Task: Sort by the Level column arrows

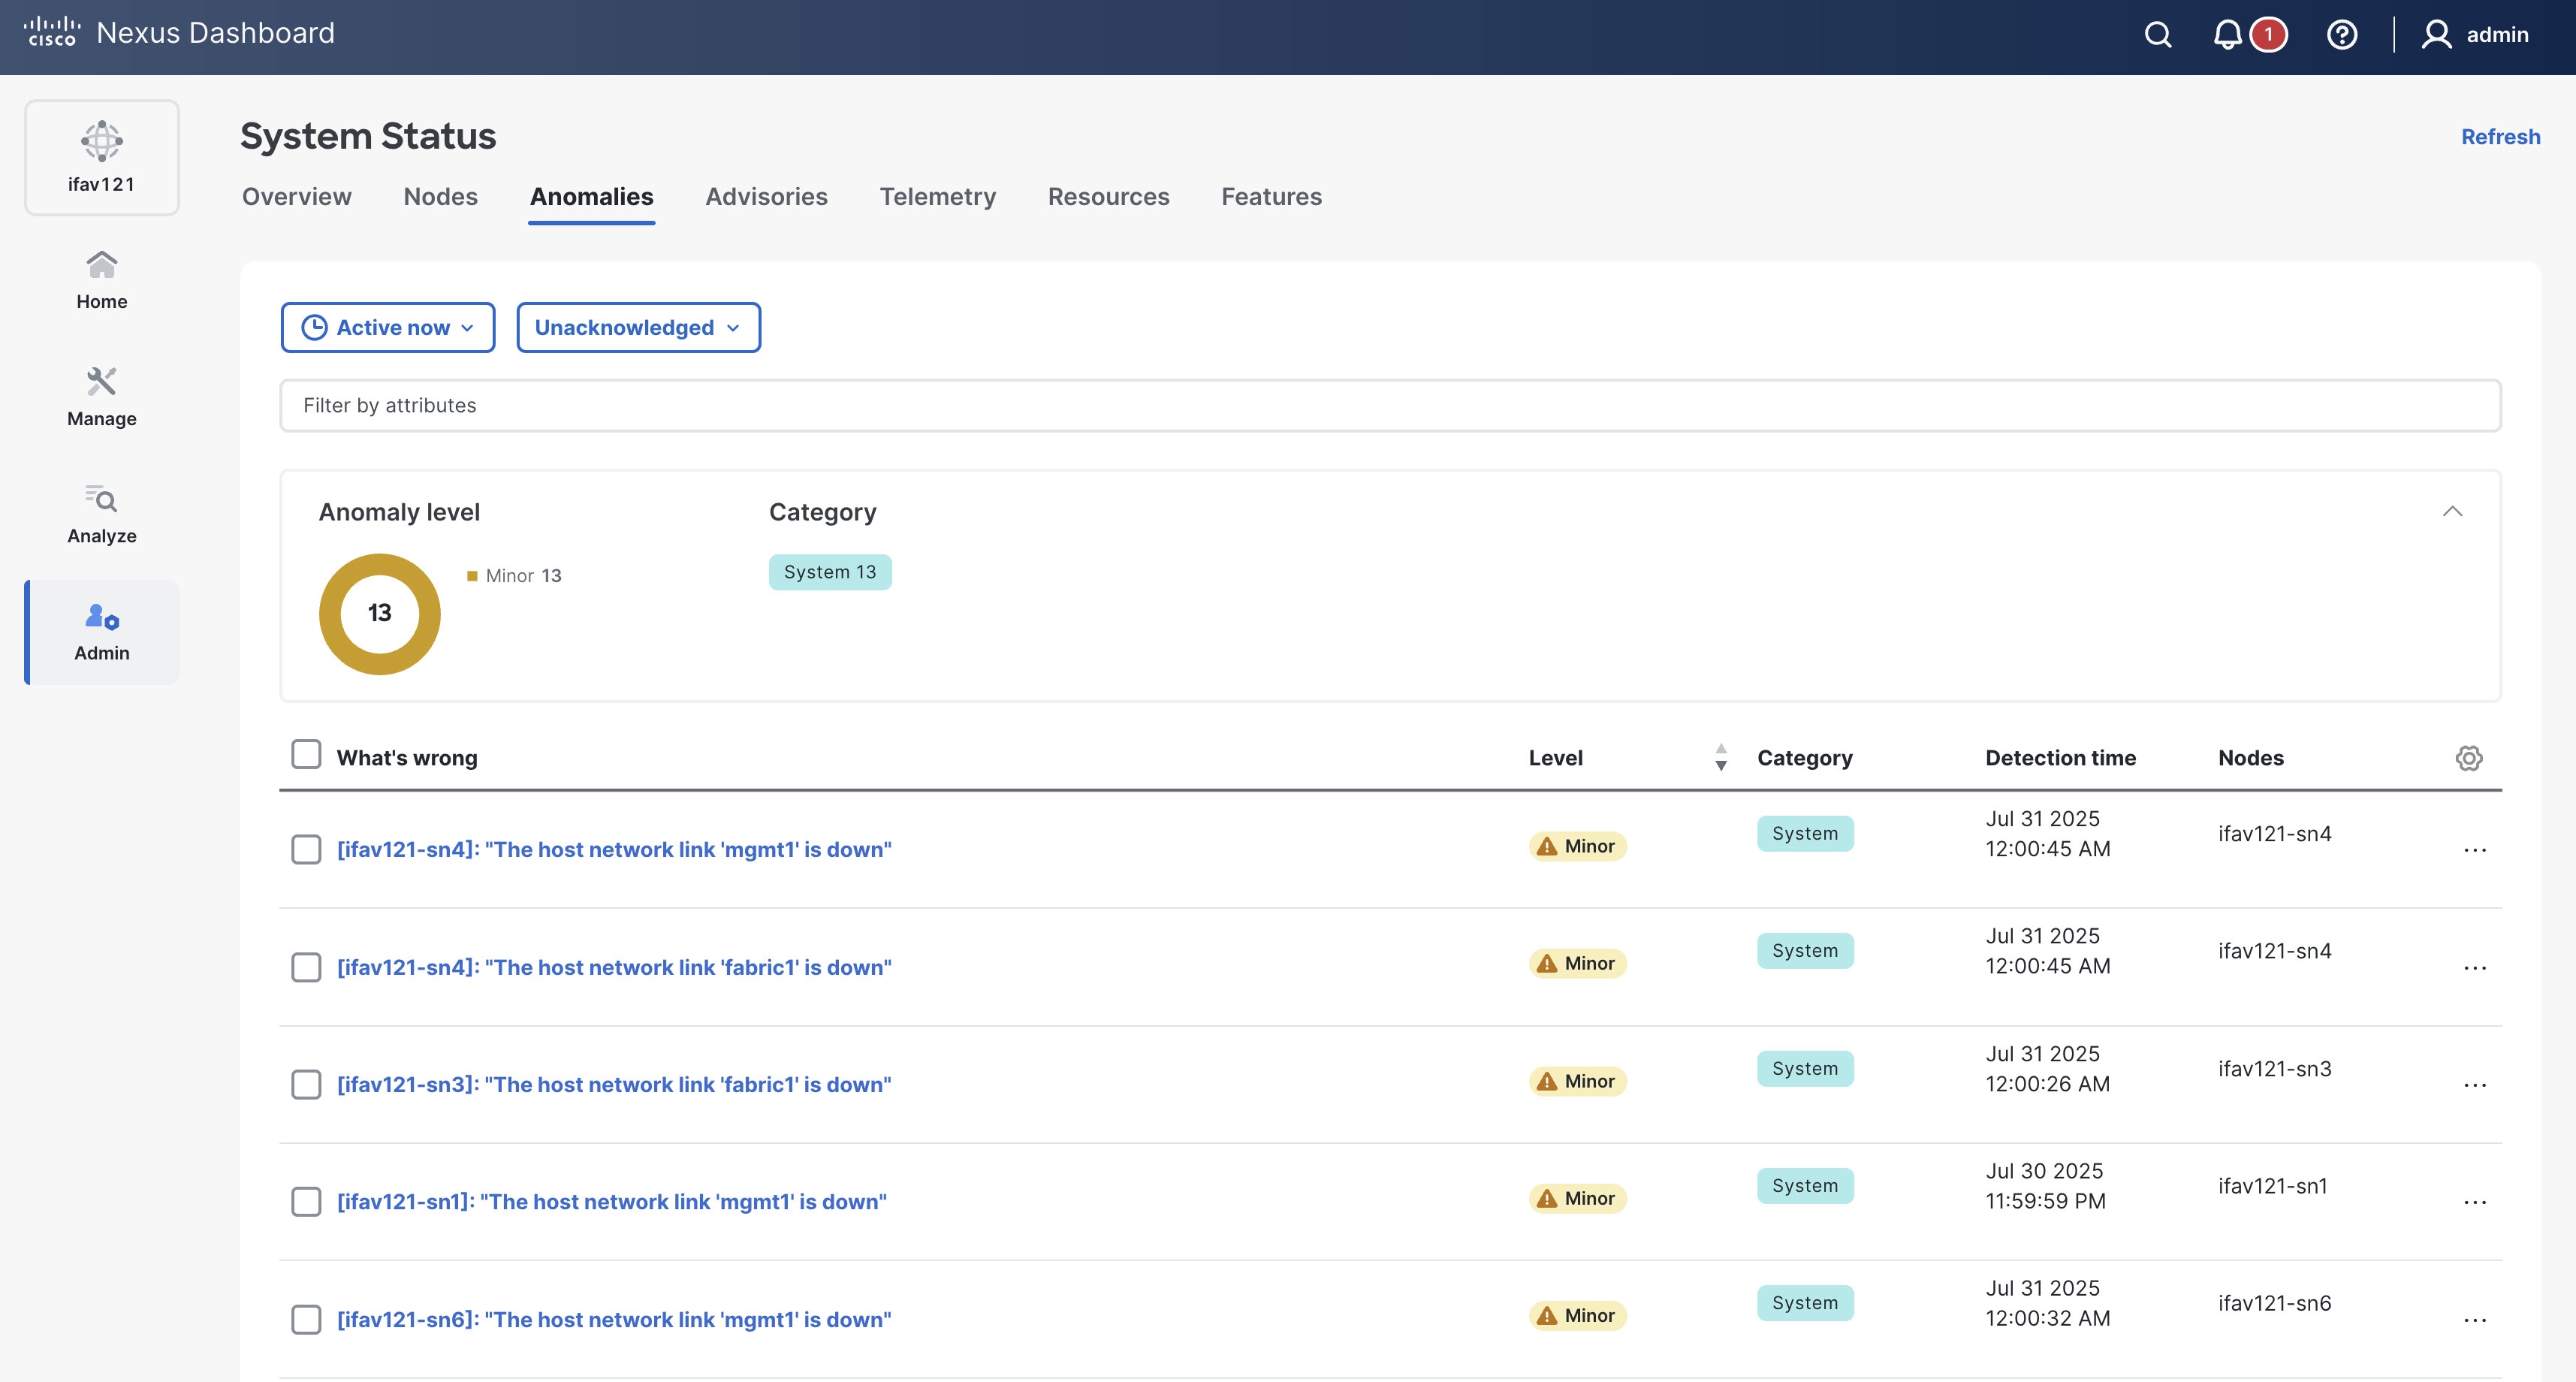Action: [1720, 757]
